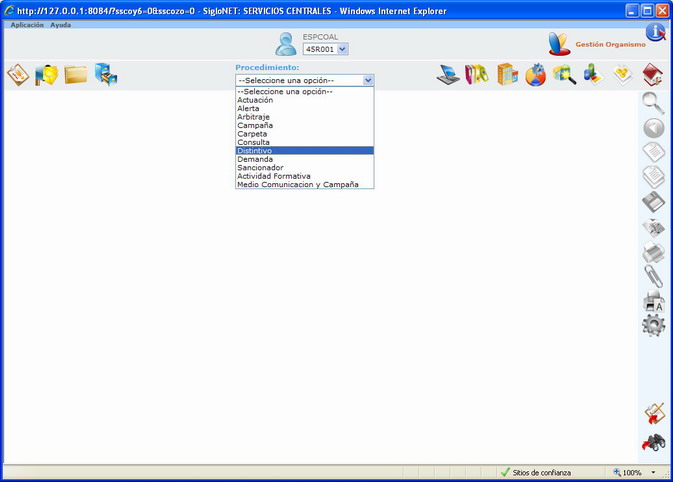Click the clipboard note icon in left toolbar

[18, 75]
